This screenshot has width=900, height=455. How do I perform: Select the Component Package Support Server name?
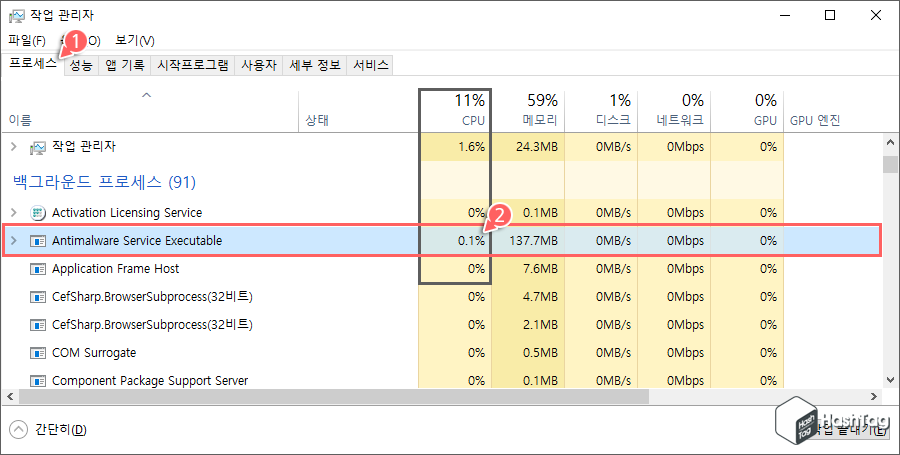click(150, 381)
